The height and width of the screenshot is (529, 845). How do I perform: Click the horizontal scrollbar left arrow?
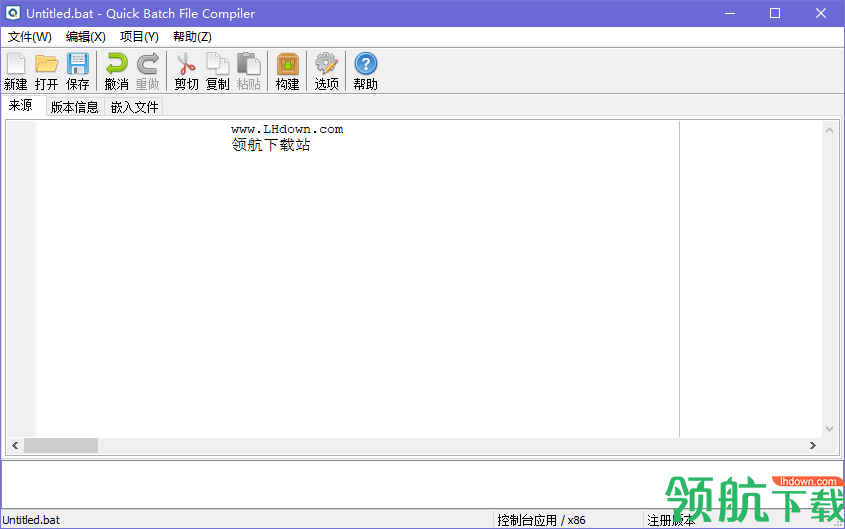coord(15,446)
